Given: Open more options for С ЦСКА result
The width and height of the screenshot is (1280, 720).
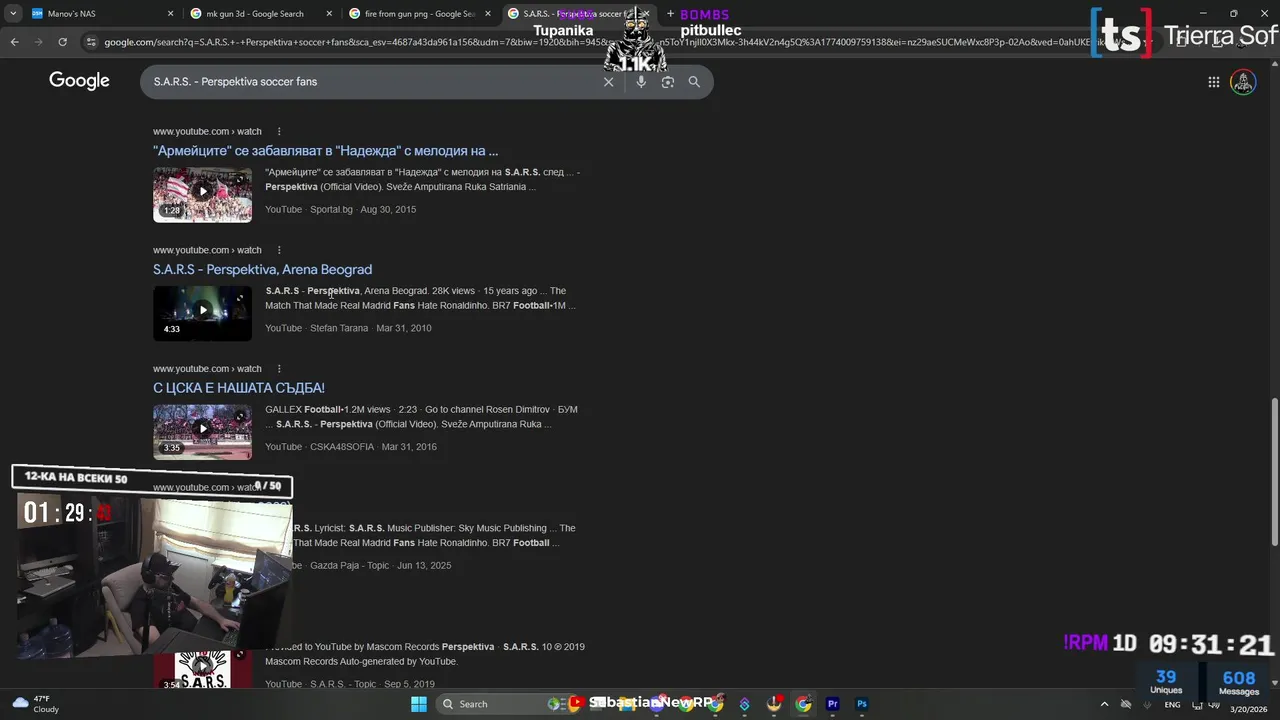Looking at the screenshot, I should (x=279, y=368).
